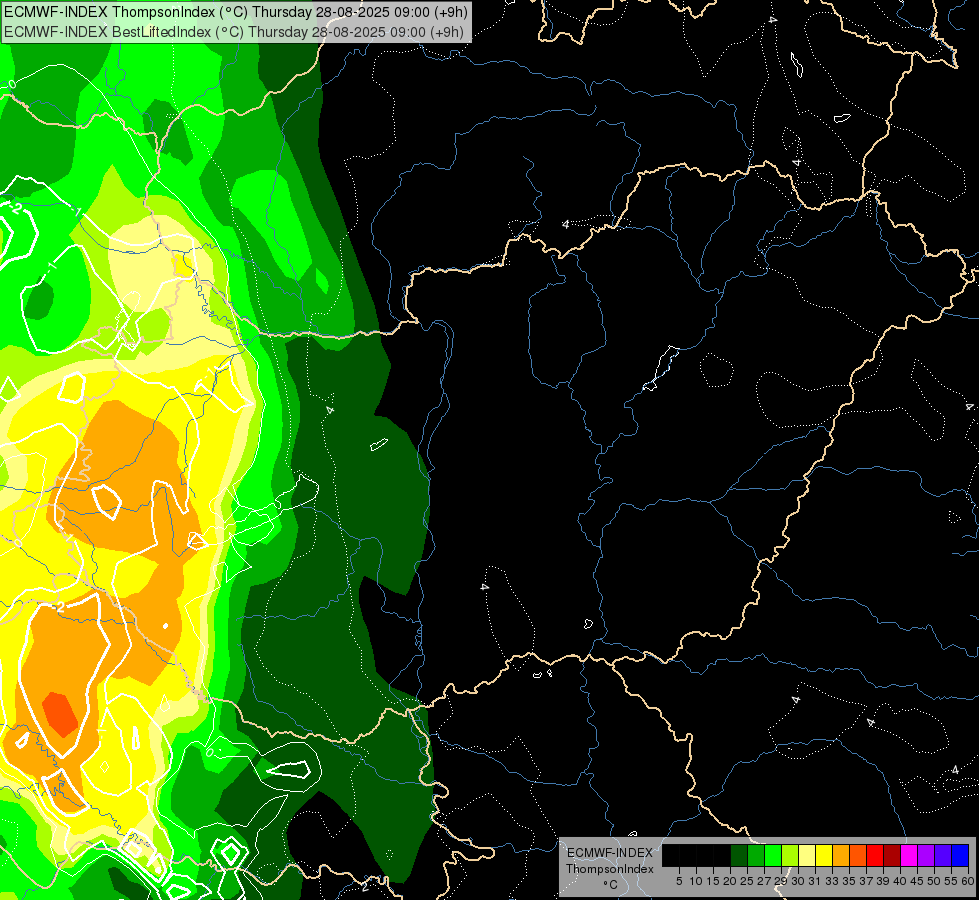Click the ThompsonIndex label in legend box

(x=610, y=869)
